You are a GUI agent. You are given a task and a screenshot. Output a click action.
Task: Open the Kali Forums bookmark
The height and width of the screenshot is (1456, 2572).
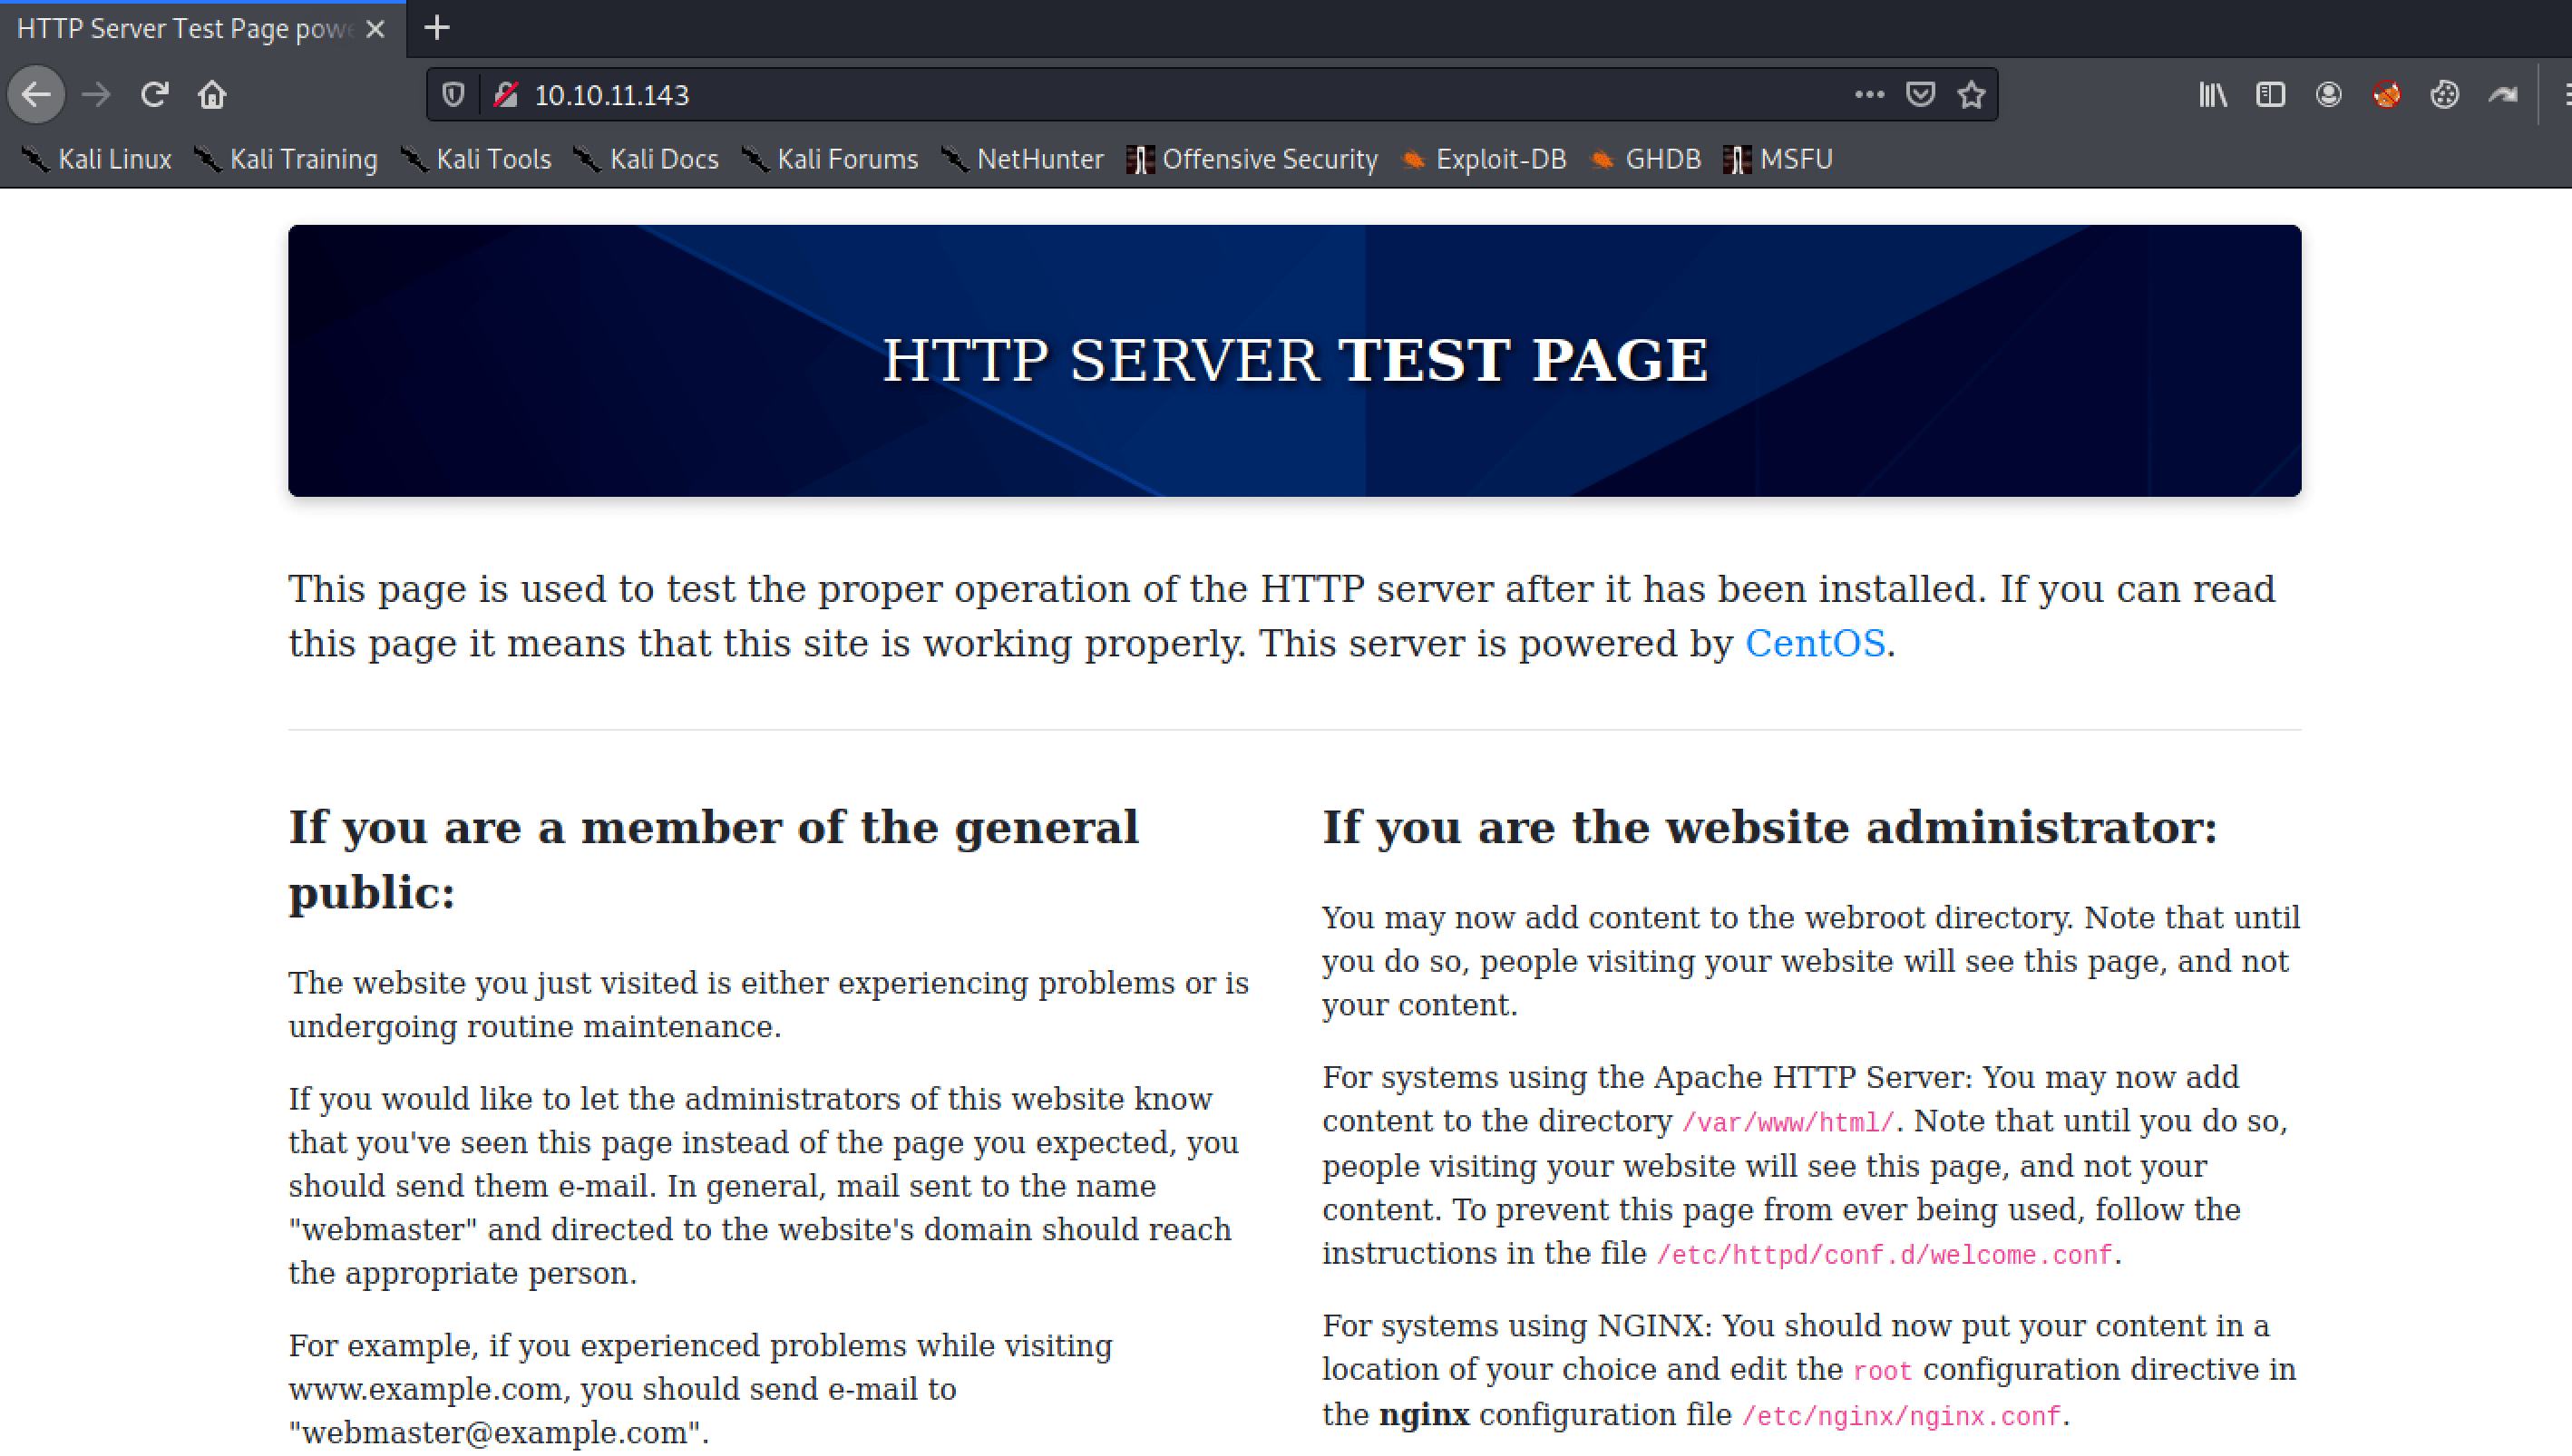point(848,159)
